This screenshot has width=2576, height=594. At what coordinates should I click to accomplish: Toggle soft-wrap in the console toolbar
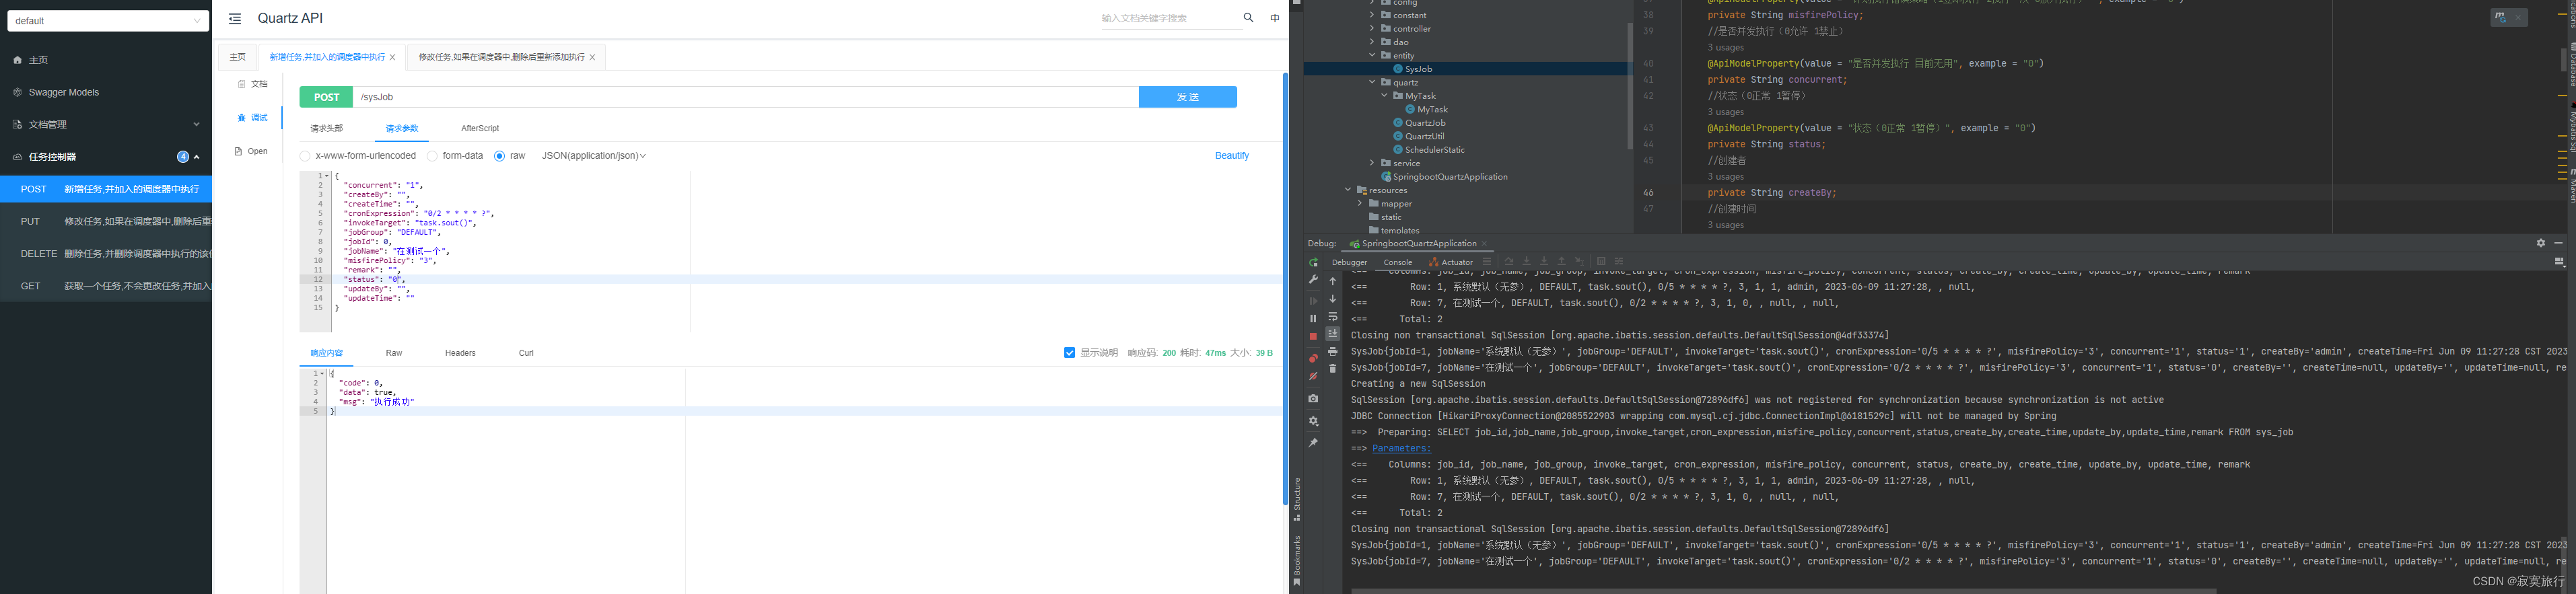tap(1332, 316)
